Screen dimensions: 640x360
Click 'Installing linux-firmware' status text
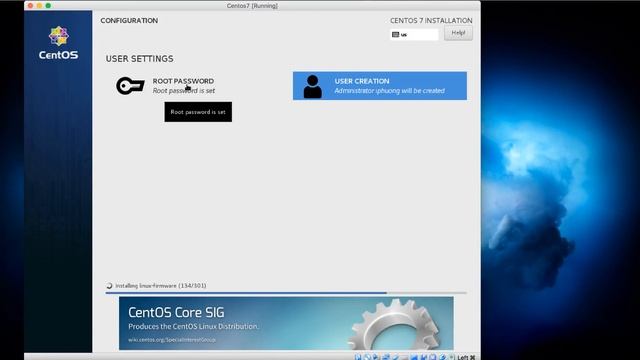point(160,286)
